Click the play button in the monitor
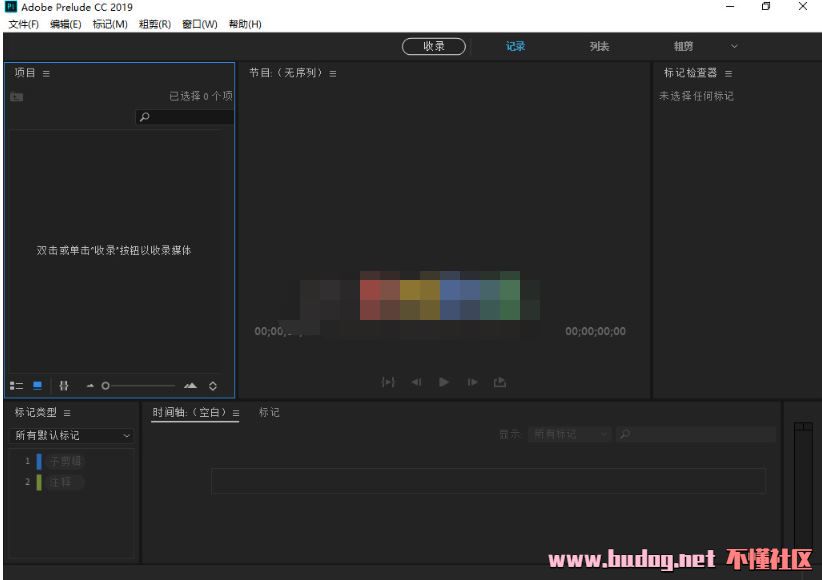Viewport: 822px width, 580px height. [x=444, y=382]
